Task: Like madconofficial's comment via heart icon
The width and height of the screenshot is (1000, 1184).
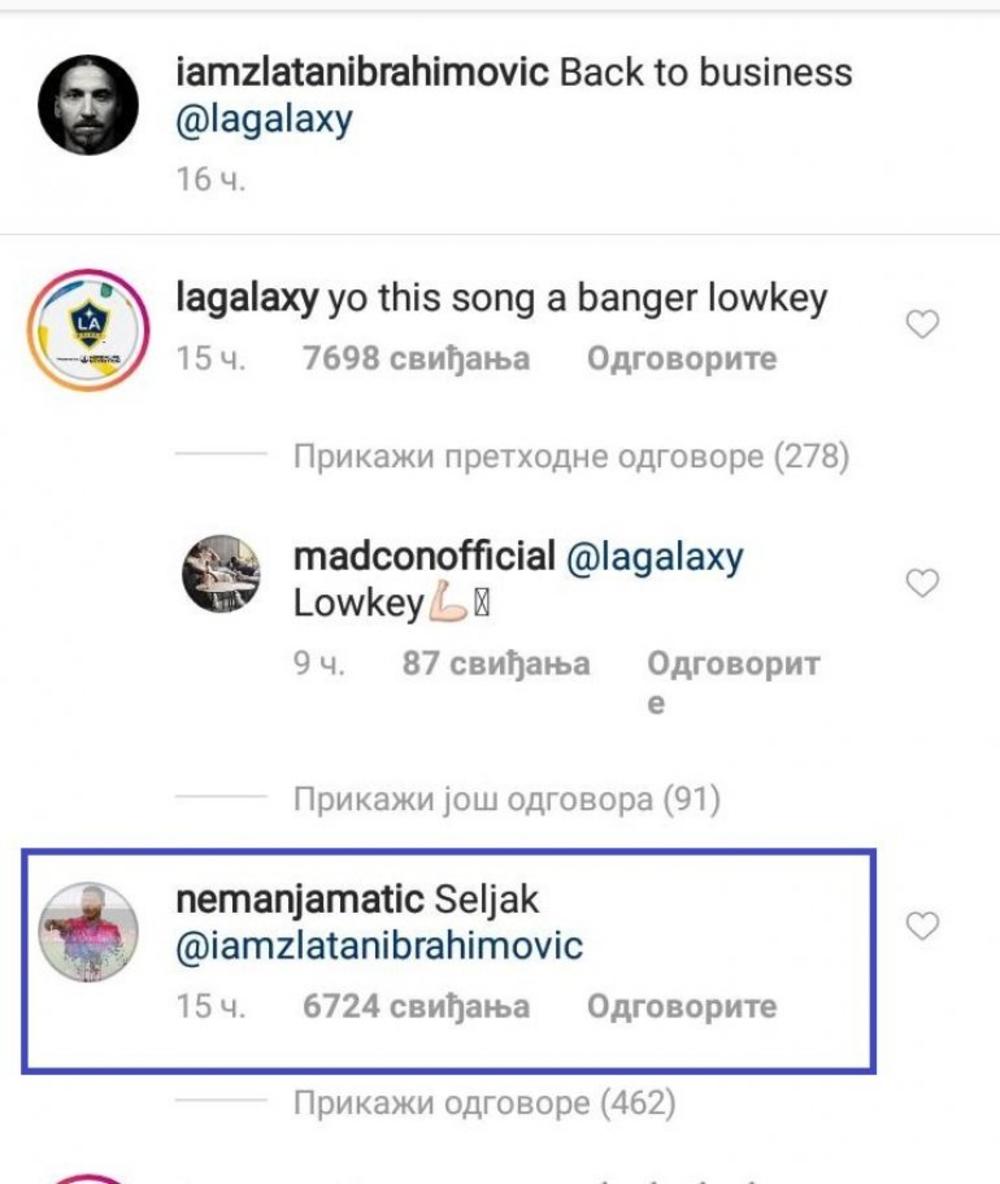Action: [x=921, y=584]
